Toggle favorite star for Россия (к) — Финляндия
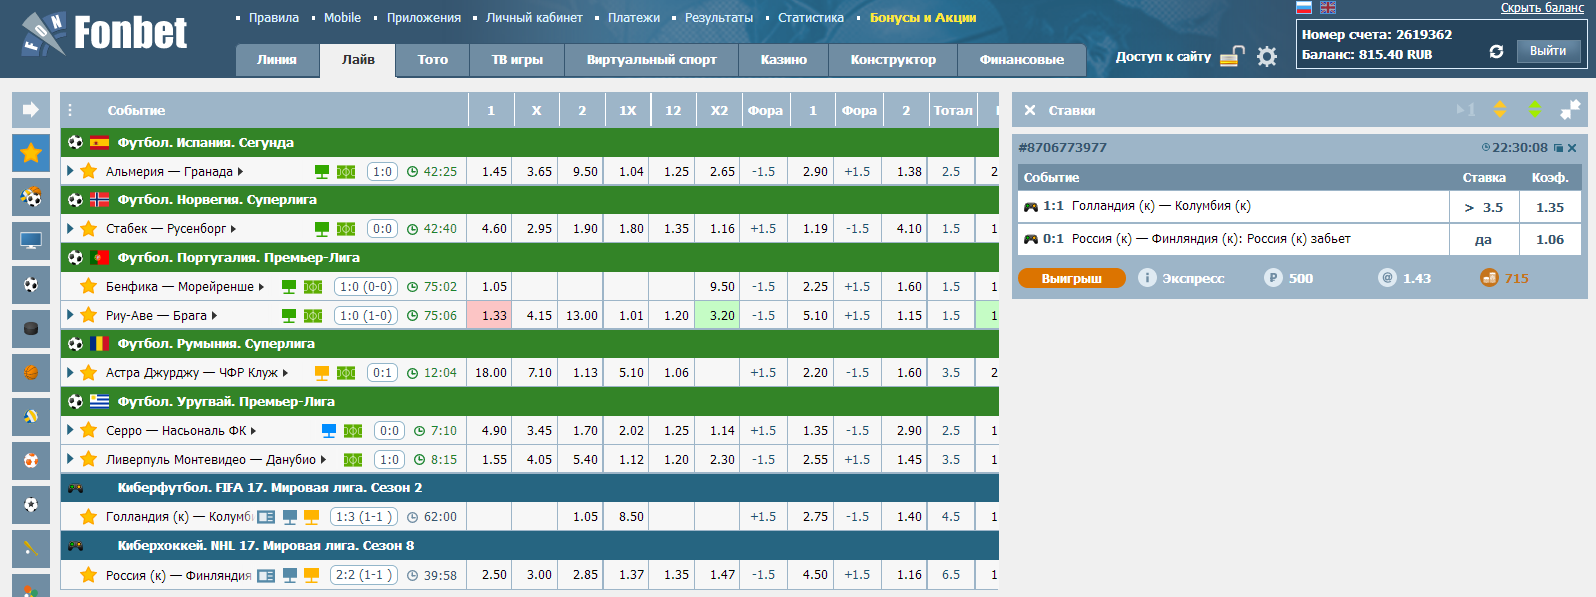1596x597 pixels. pyautogui.click(x=89, y=575)
